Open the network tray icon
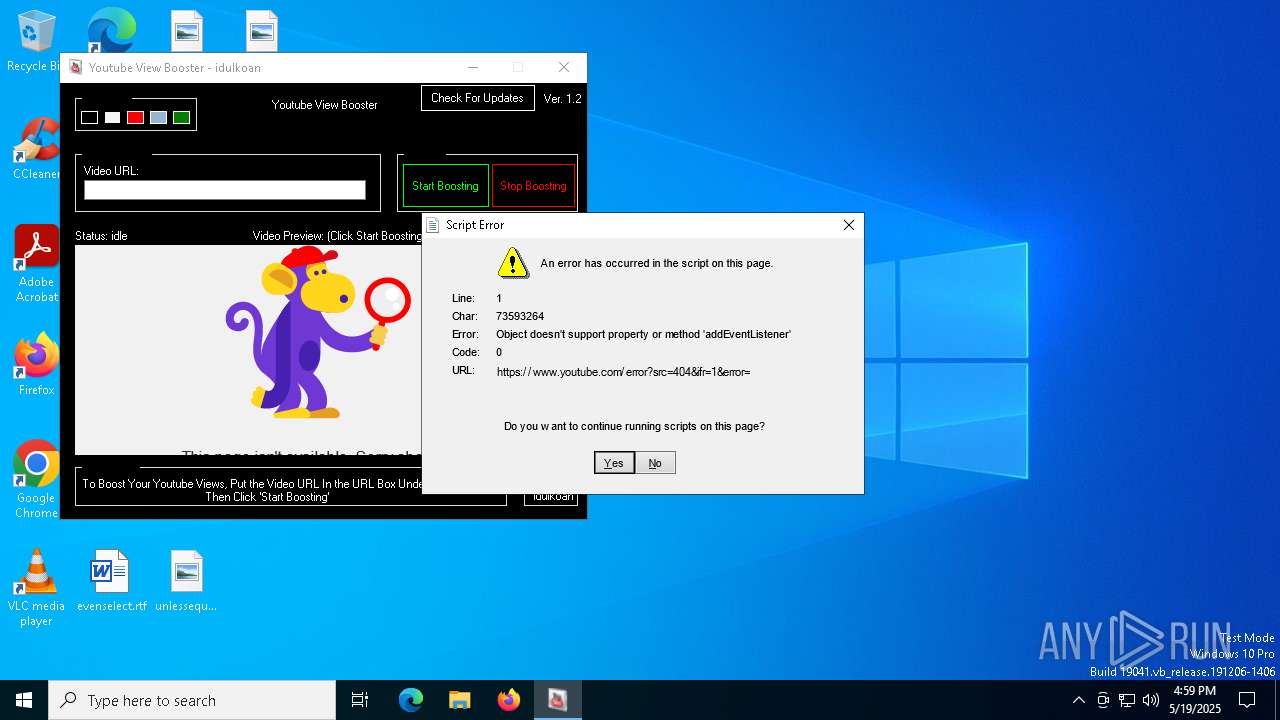The image size is (1280, 720). point(1127,700)
